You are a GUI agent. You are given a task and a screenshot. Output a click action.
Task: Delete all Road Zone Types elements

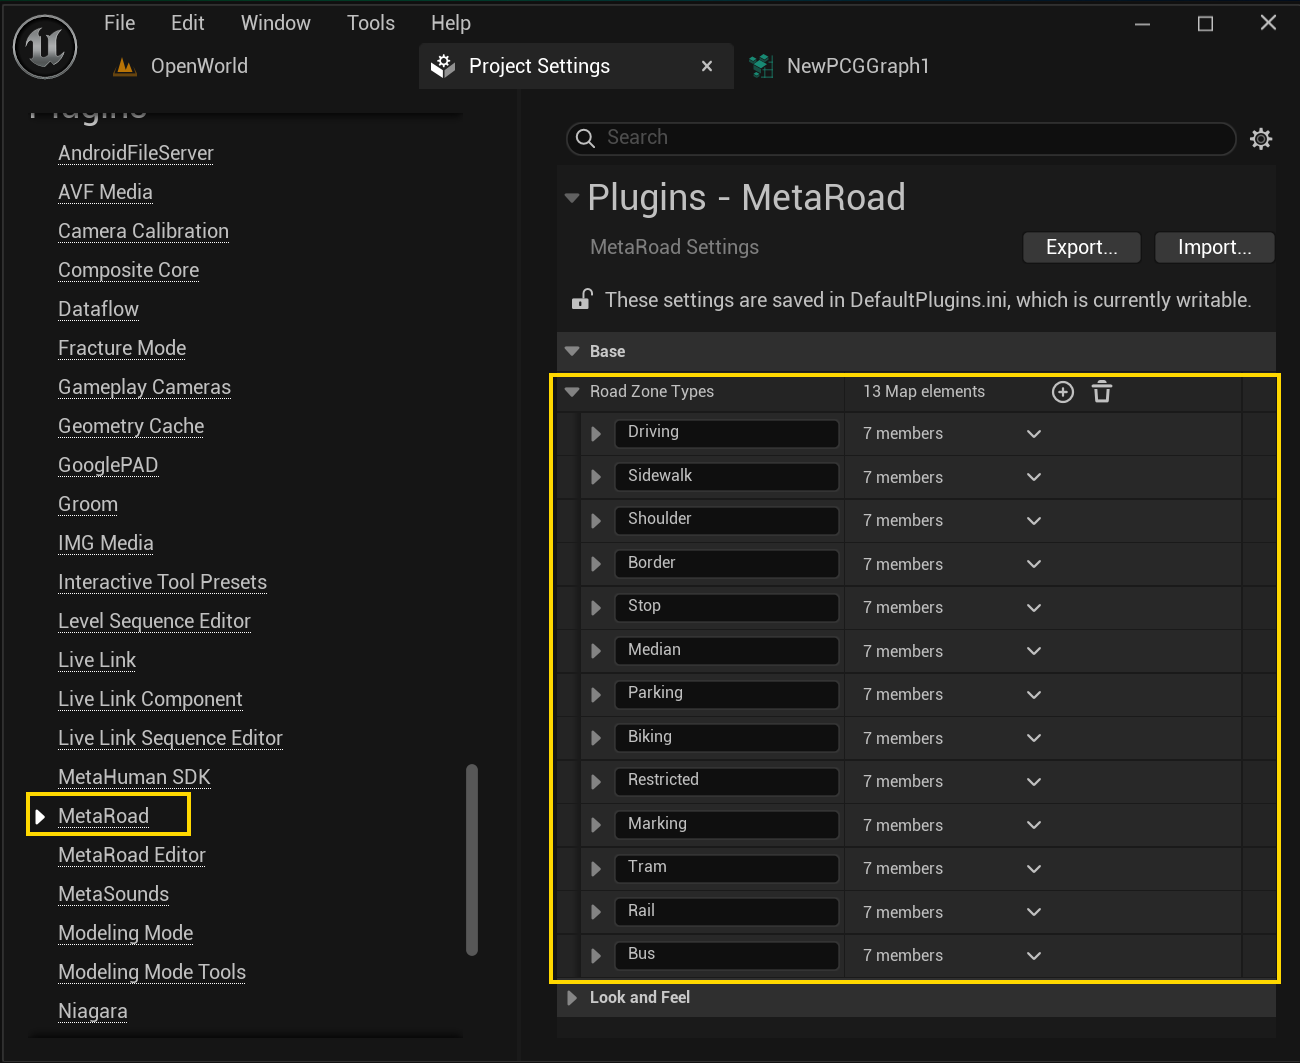click(x=1102, y=392)
